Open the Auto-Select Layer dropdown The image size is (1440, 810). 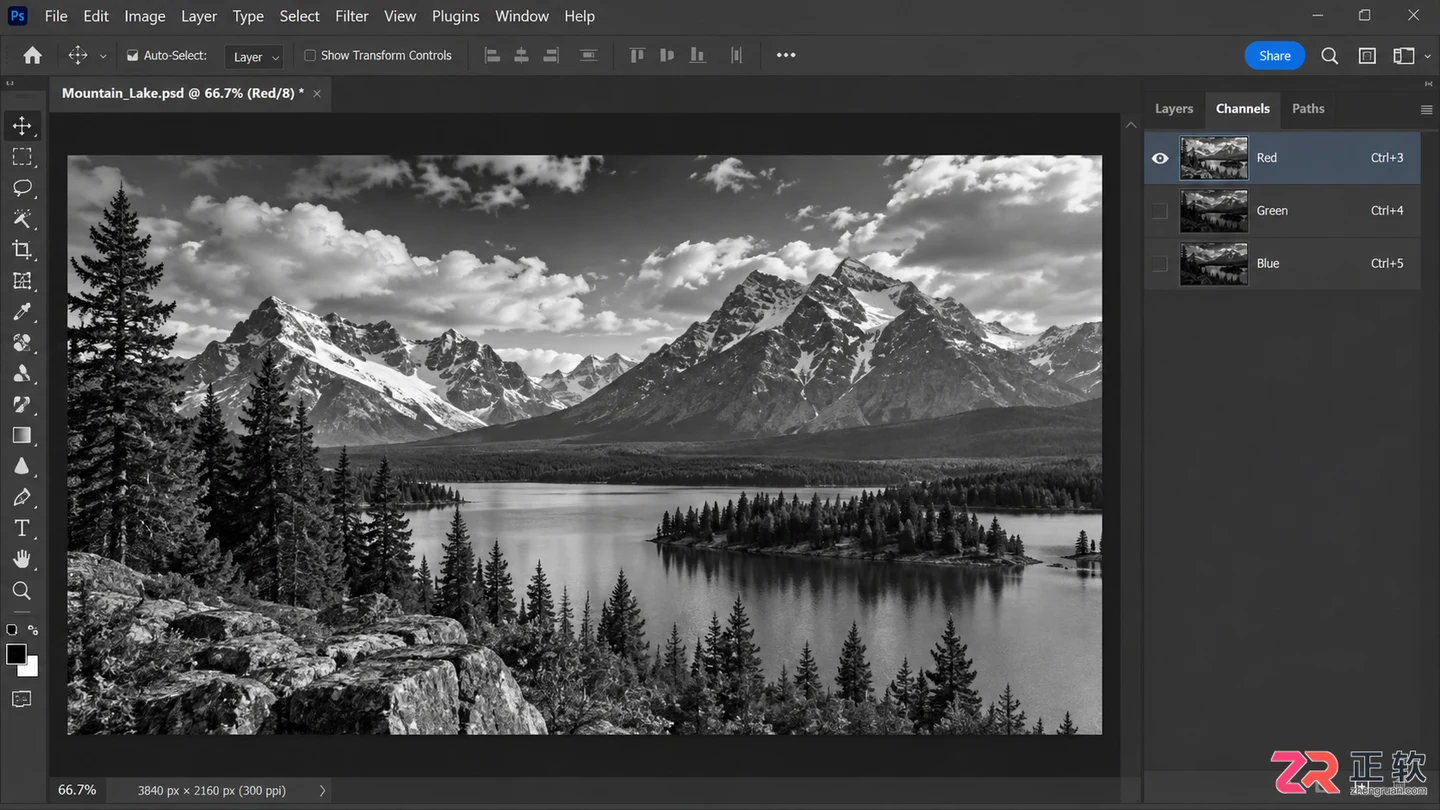pyautogui.click(x=255, y=57)
